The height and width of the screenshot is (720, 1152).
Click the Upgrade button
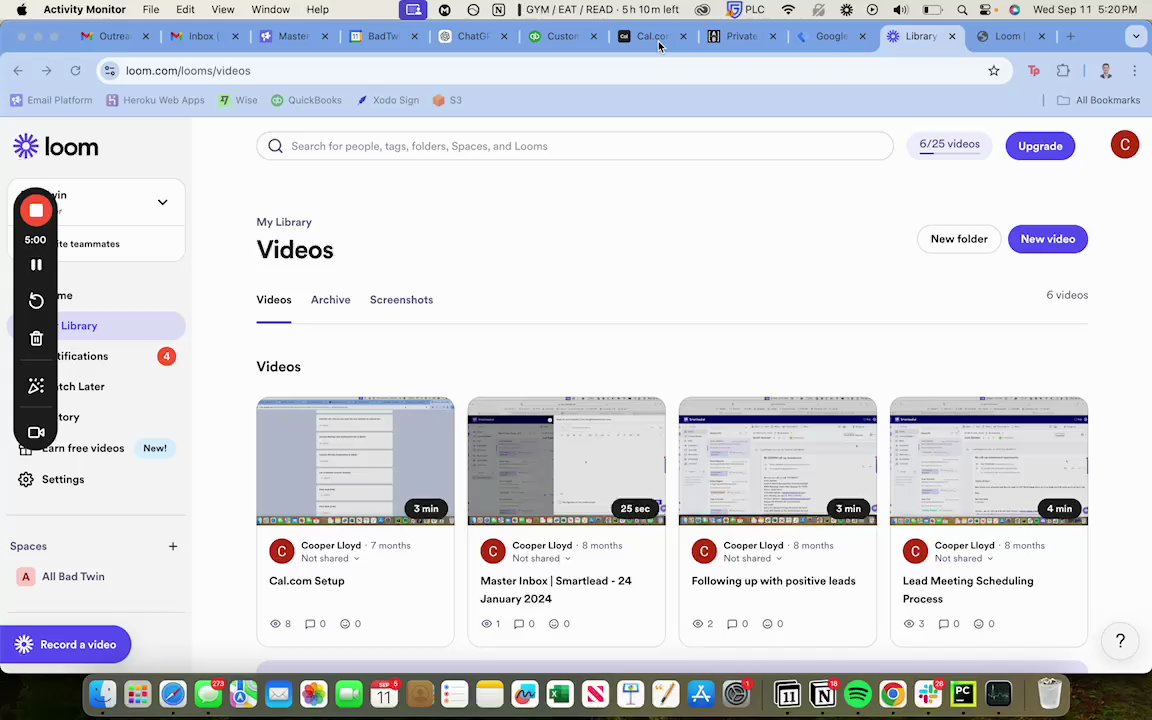[x=1040, y=146]
